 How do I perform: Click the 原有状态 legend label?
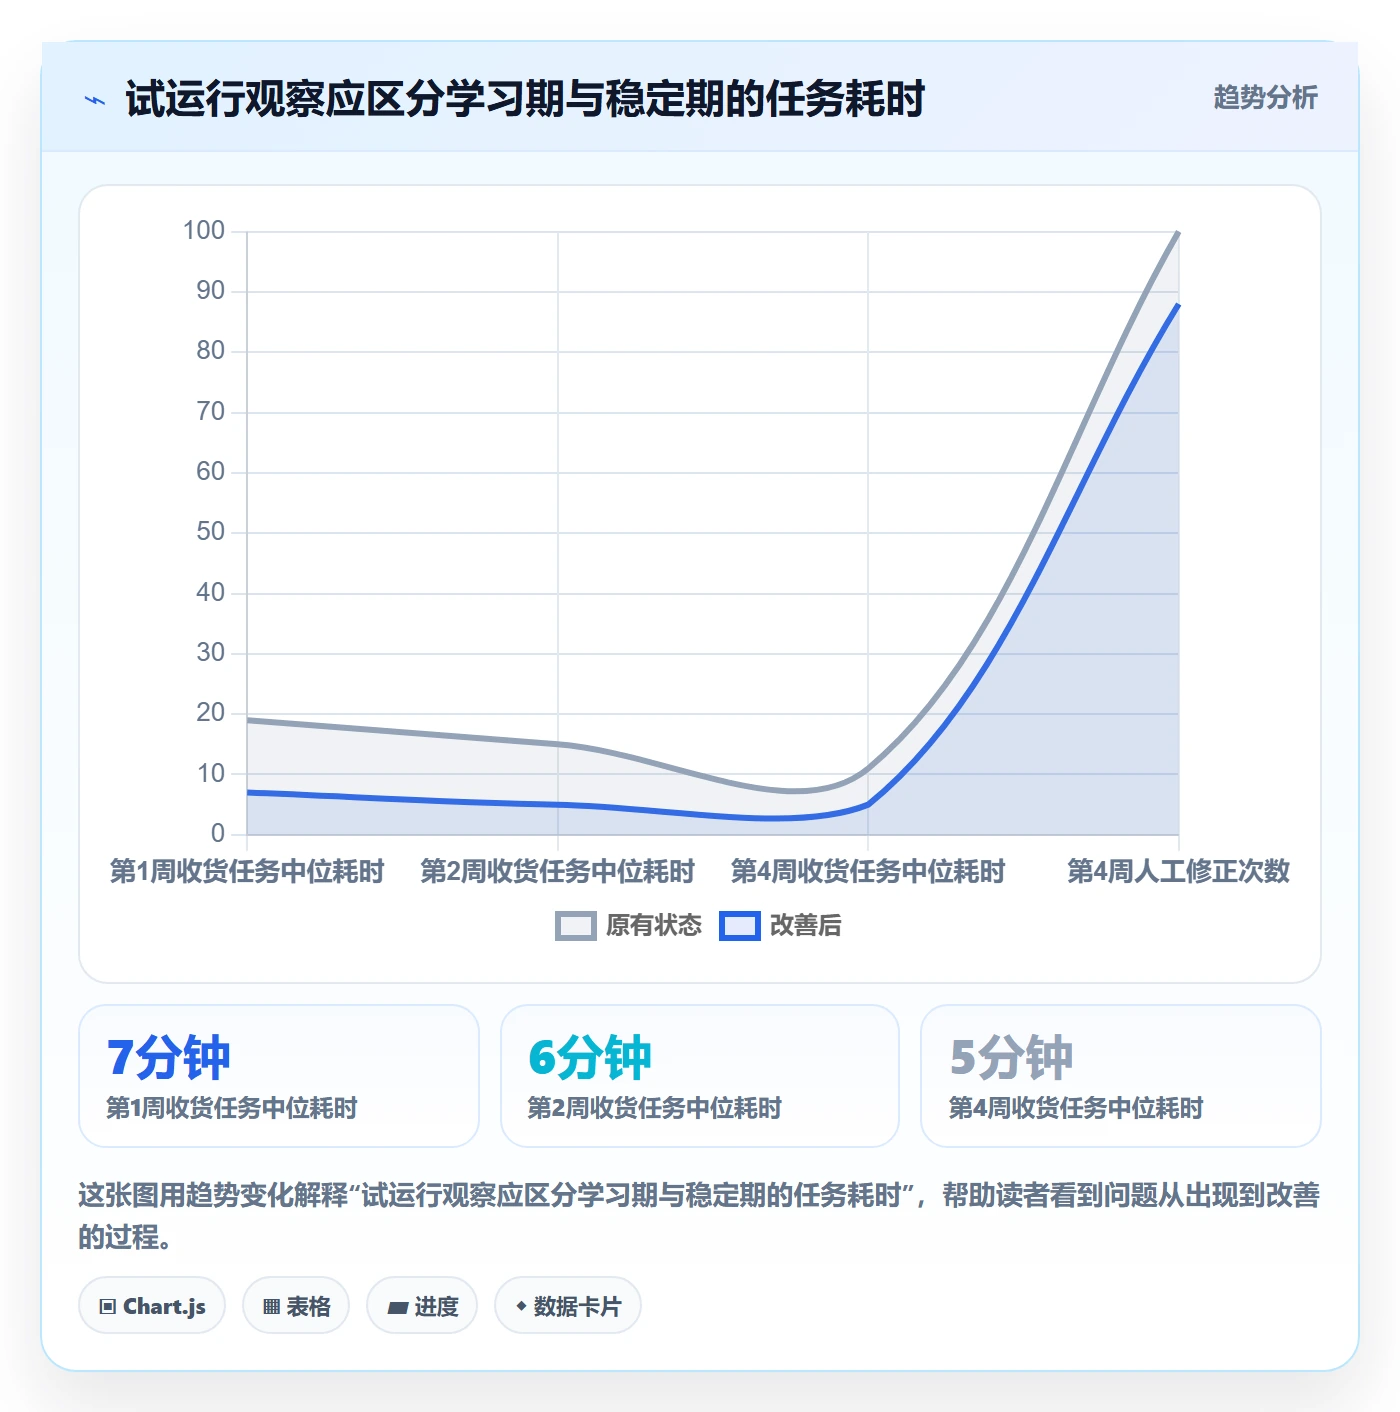click(654, 926)
